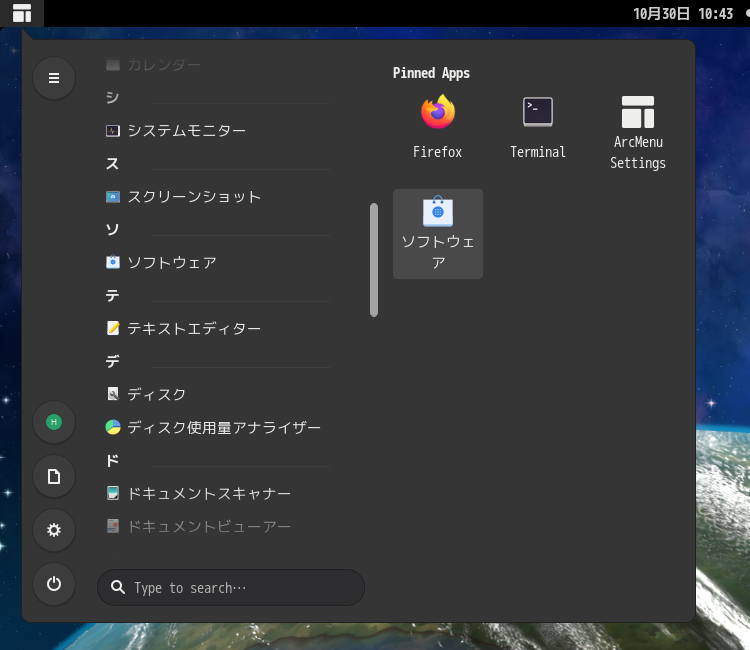Click the カレンダー icon at list top
This screenshot has height=650, width=750.
coord(113,65)
